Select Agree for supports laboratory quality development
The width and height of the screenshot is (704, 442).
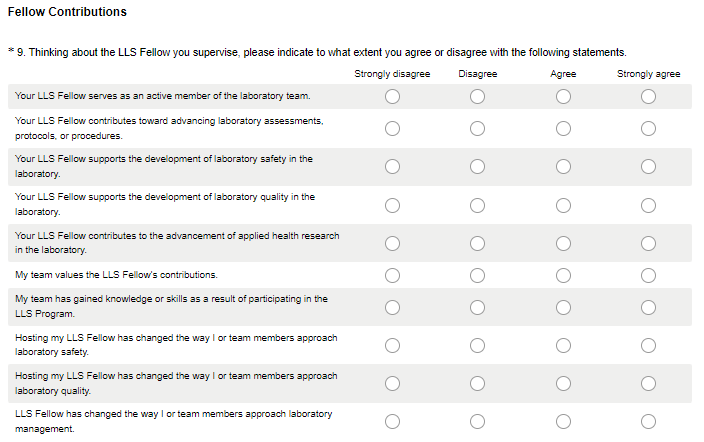(x=563, y=205)
